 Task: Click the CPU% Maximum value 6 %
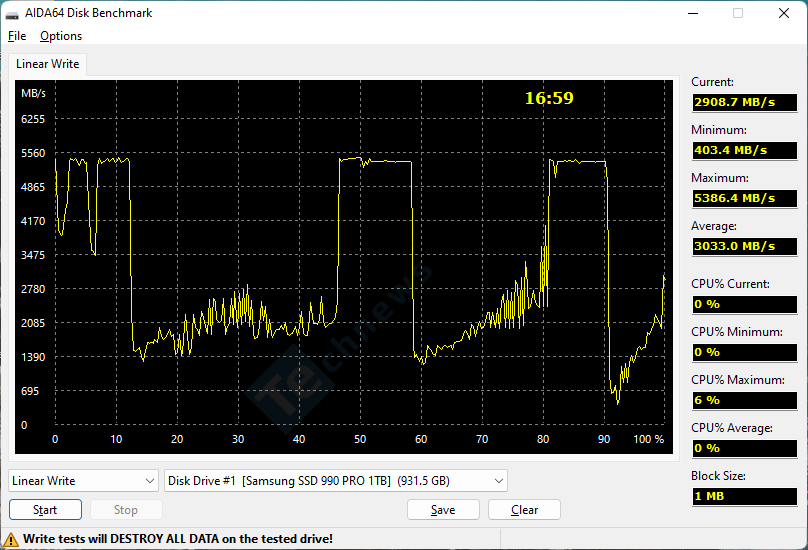coord(745,400)
